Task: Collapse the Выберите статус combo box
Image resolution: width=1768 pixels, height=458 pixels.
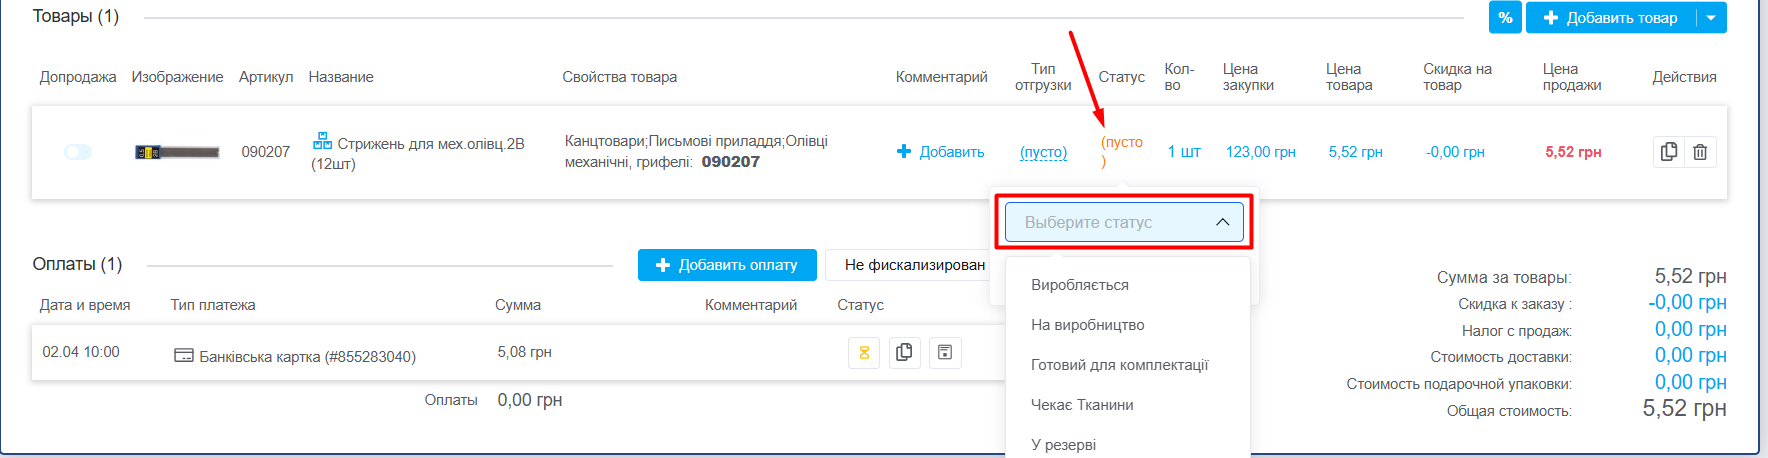Action: click(1124, 222)
